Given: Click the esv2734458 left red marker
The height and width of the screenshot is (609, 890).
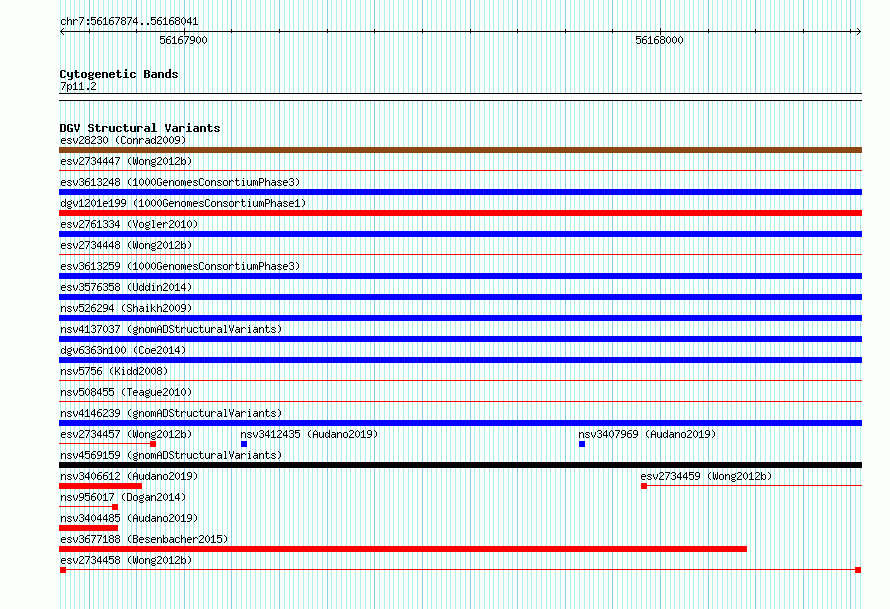Looking at the screenshot, I should coord(63,570).
